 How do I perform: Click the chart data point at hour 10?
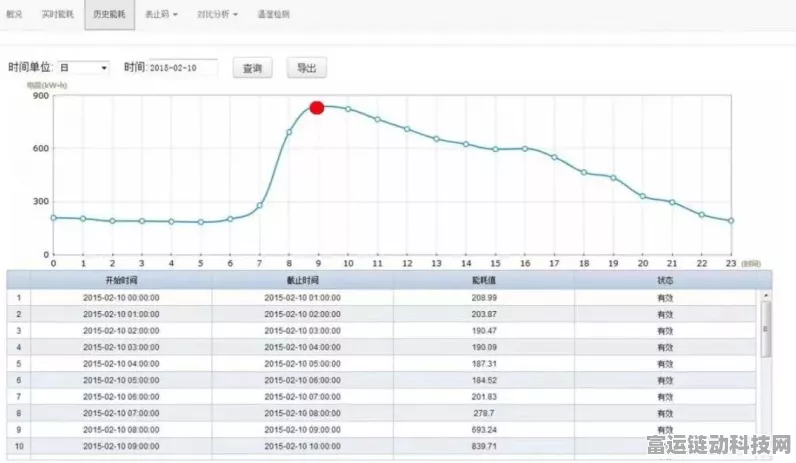(348, 109)
